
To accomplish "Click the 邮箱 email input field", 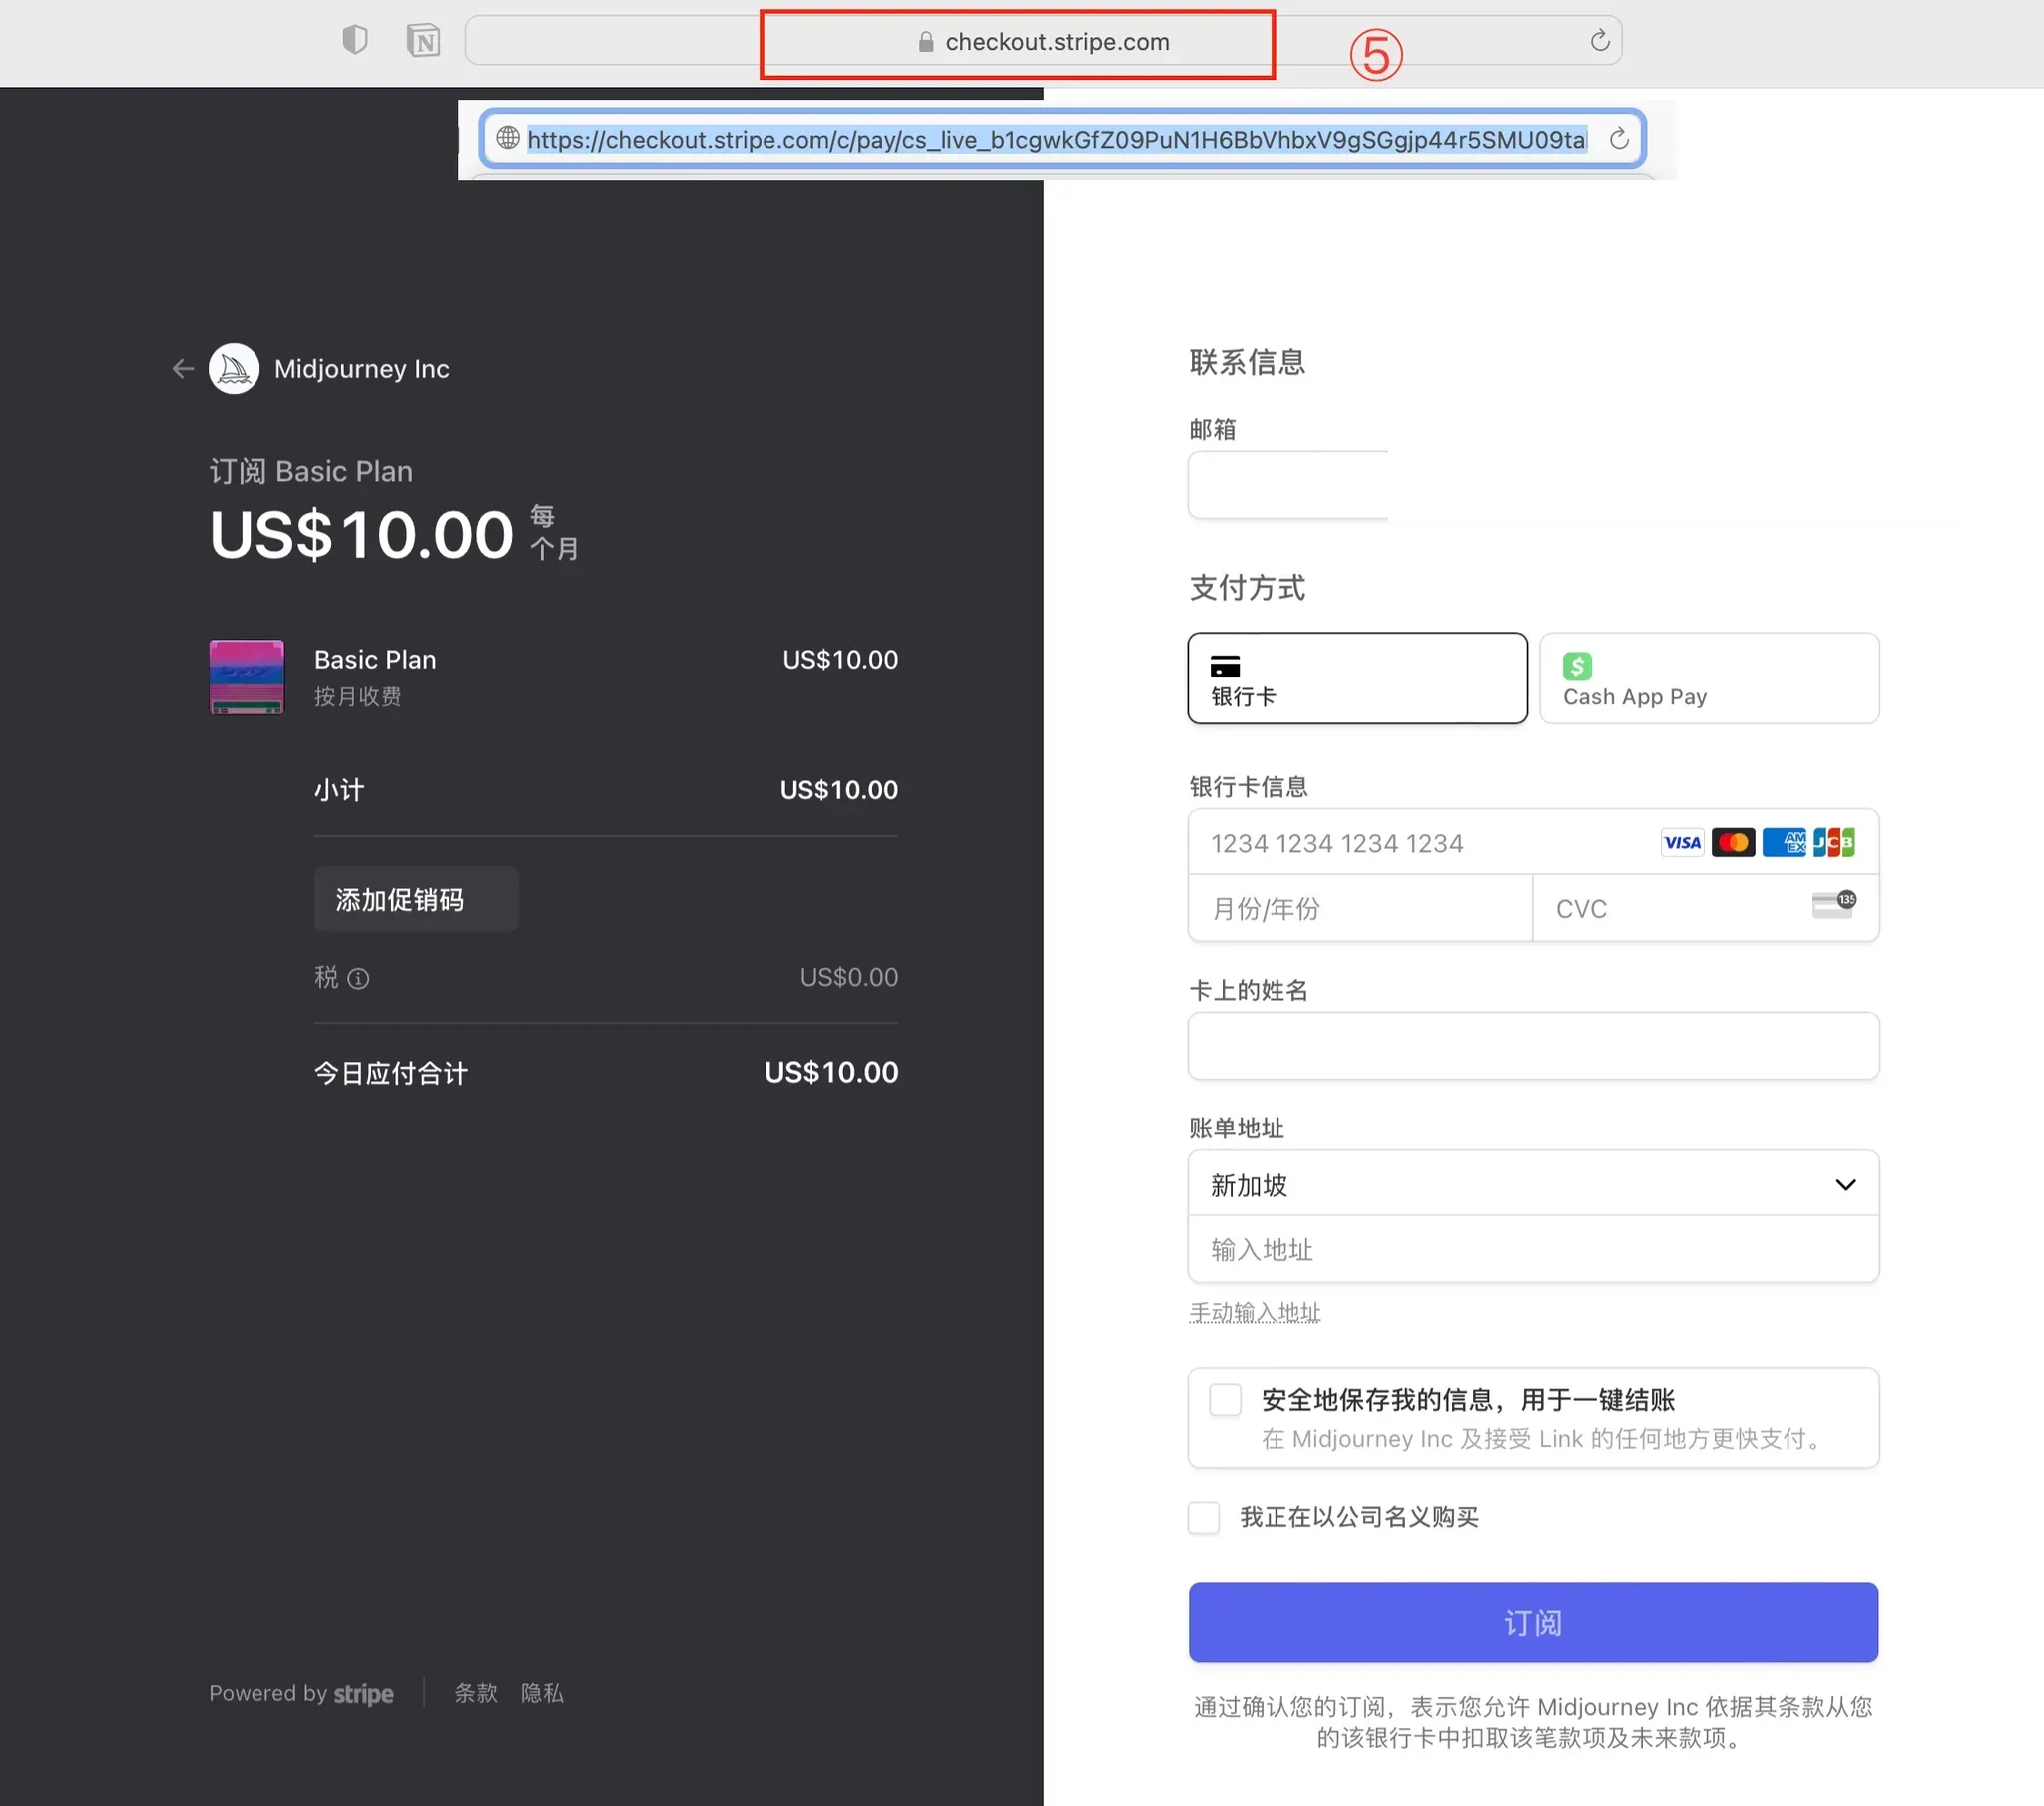I will [1288, 484].
